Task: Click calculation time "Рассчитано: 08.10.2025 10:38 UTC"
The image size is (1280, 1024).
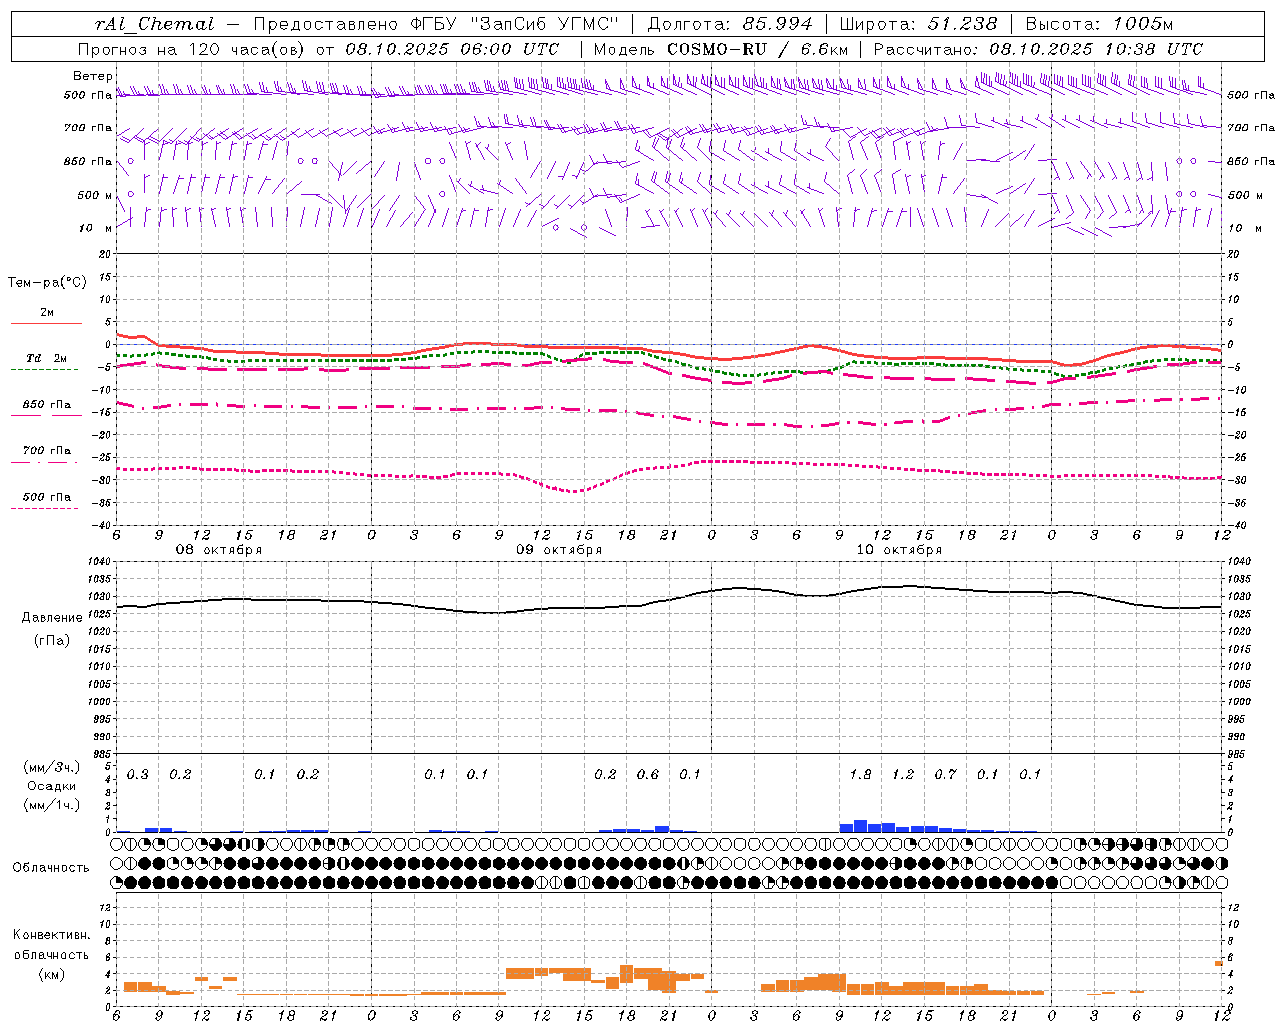Action: 1038,49
